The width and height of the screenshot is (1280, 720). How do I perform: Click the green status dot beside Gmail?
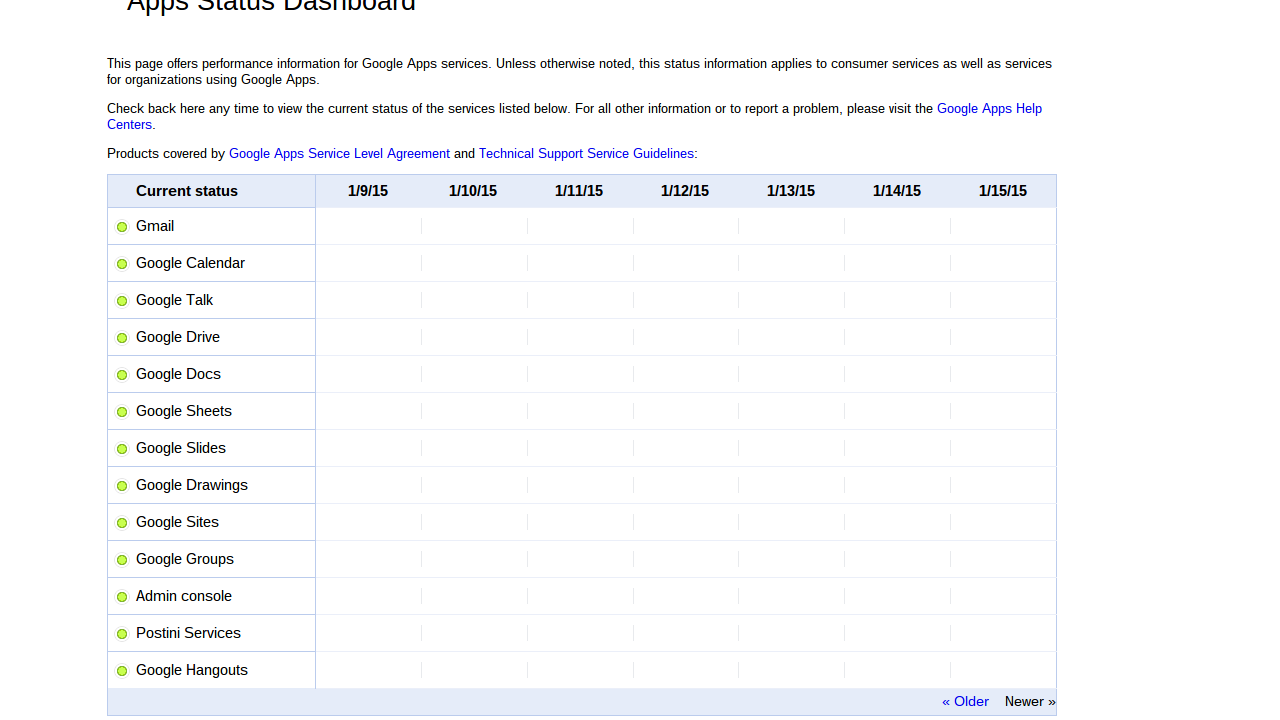tap(122, 227)
